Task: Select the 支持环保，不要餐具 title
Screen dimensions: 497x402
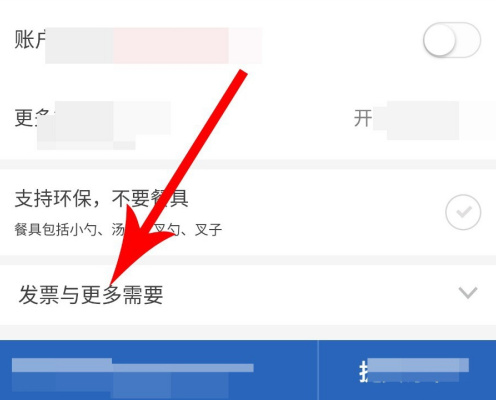Action: [x=102, y=198]
